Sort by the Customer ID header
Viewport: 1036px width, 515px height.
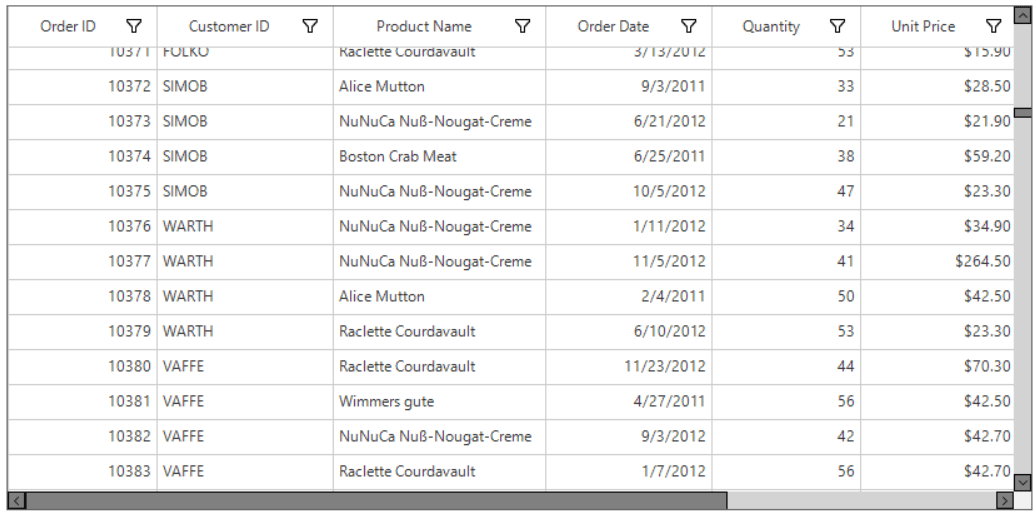click(x=229, y=26)
